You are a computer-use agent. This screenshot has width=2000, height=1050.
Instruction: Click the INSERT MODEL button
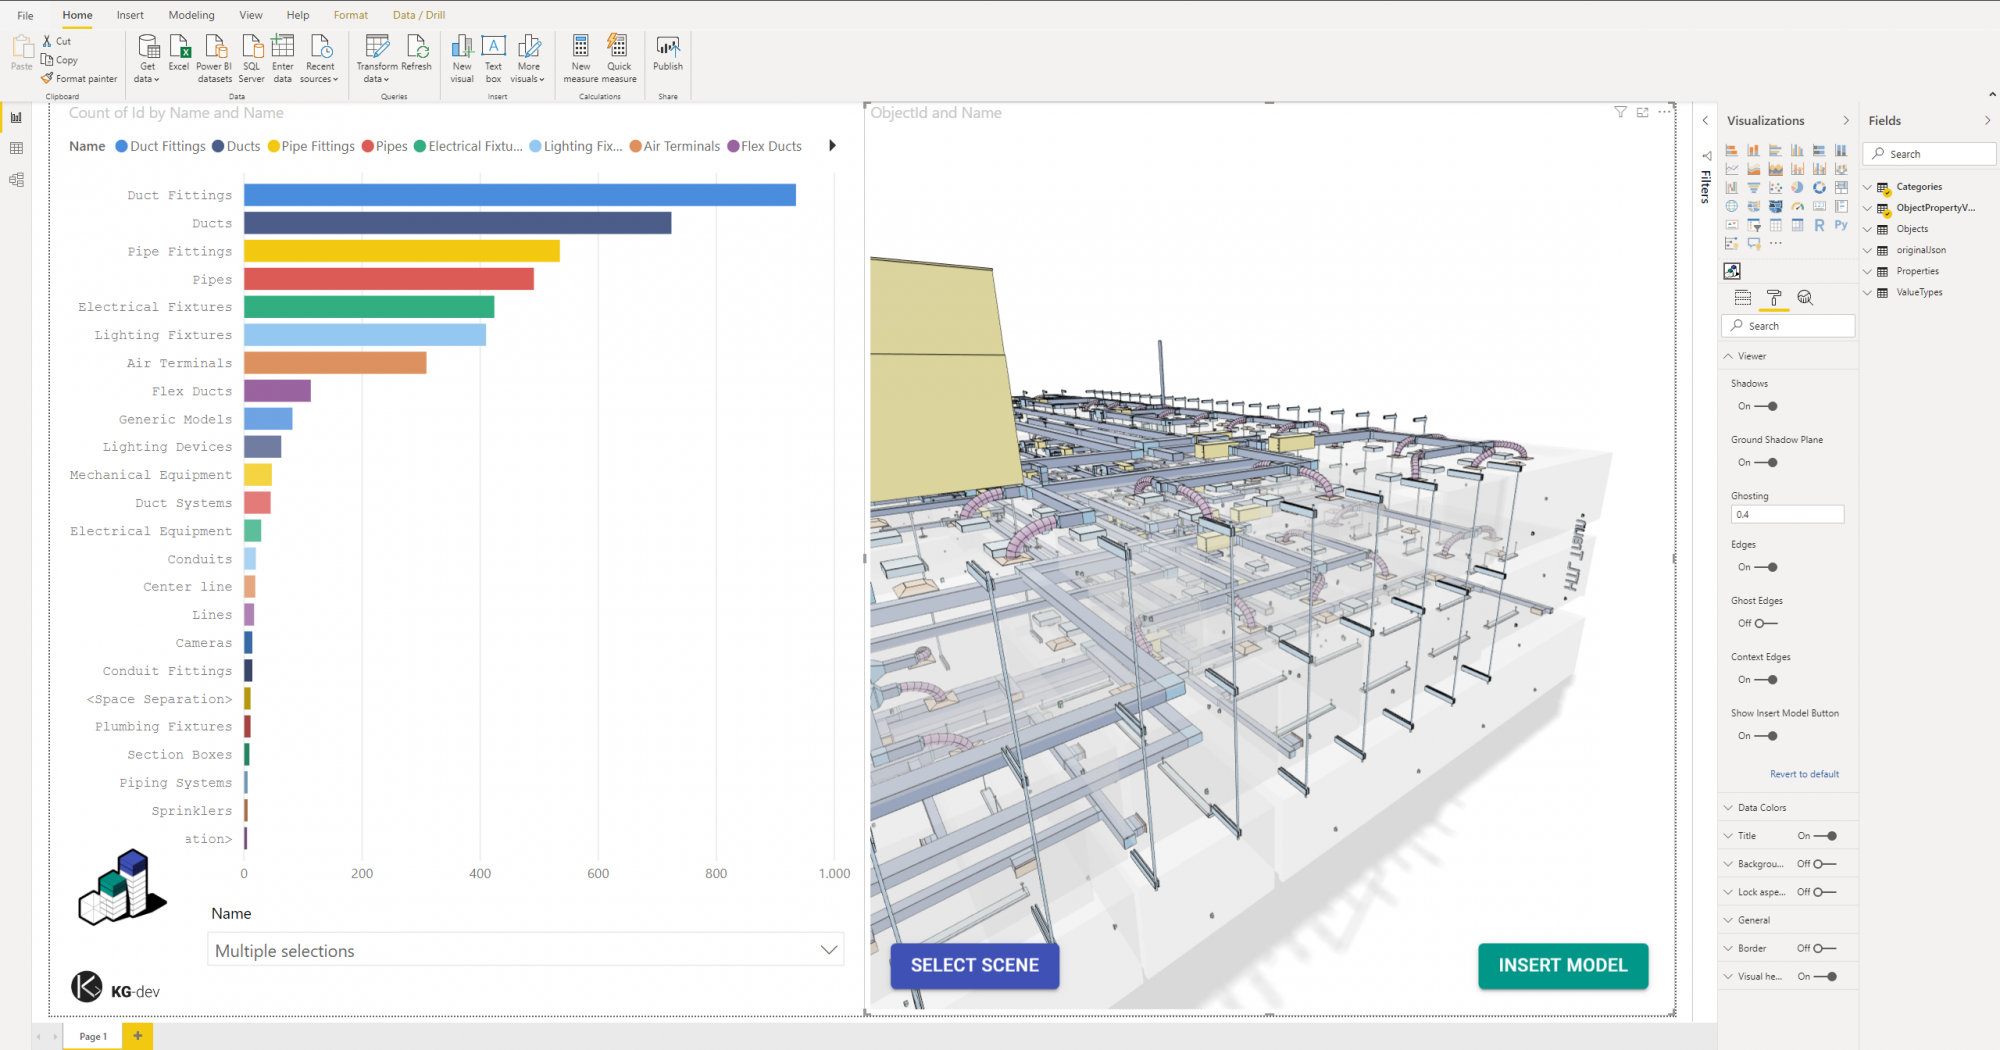1562,966
